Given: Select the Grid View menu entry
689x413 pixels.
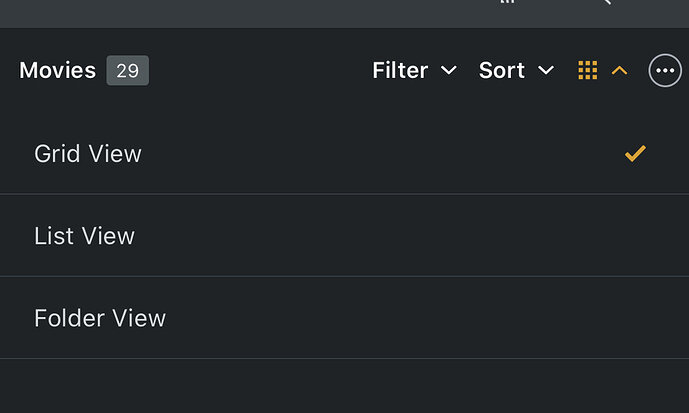Looking at the screenshot, I should point(88,153).
